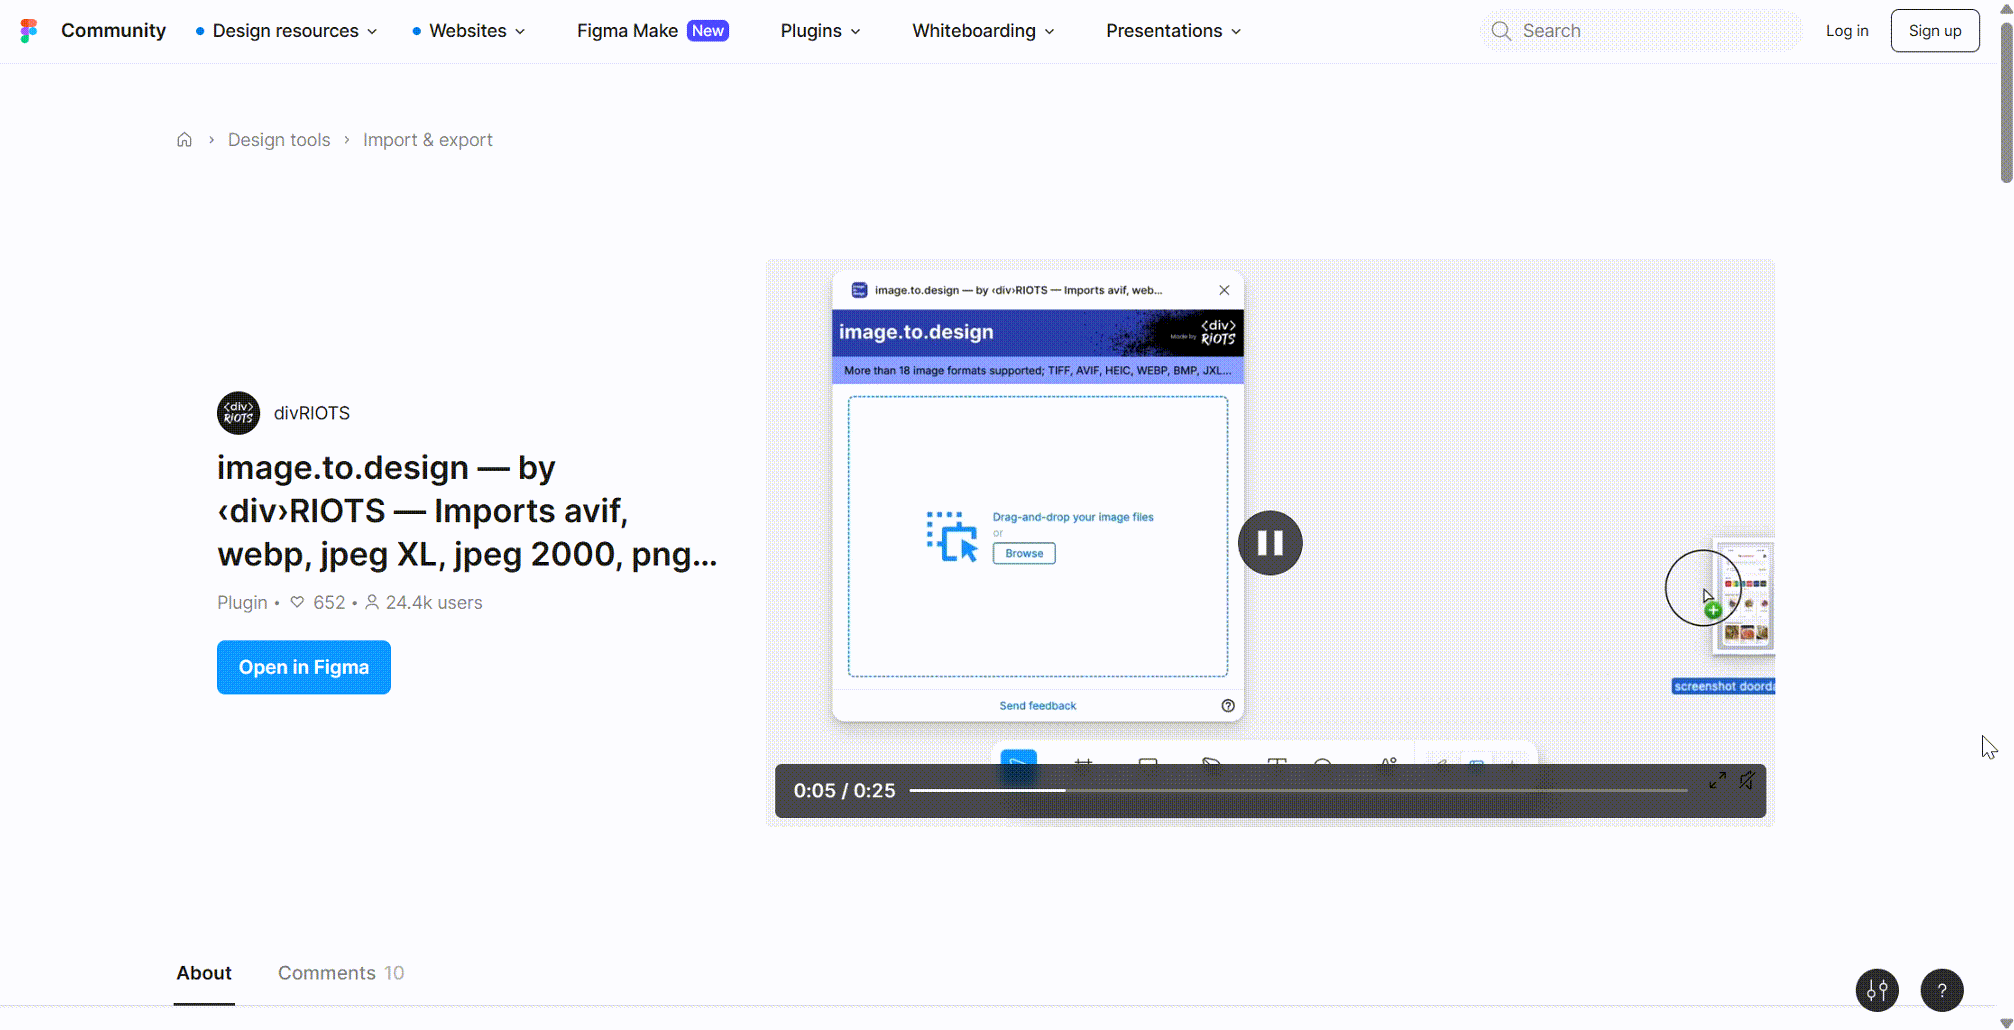Viewport: 2014px width, 1030px height.
Task: Click the heart like icon
Action: click(x=297, y=602)
